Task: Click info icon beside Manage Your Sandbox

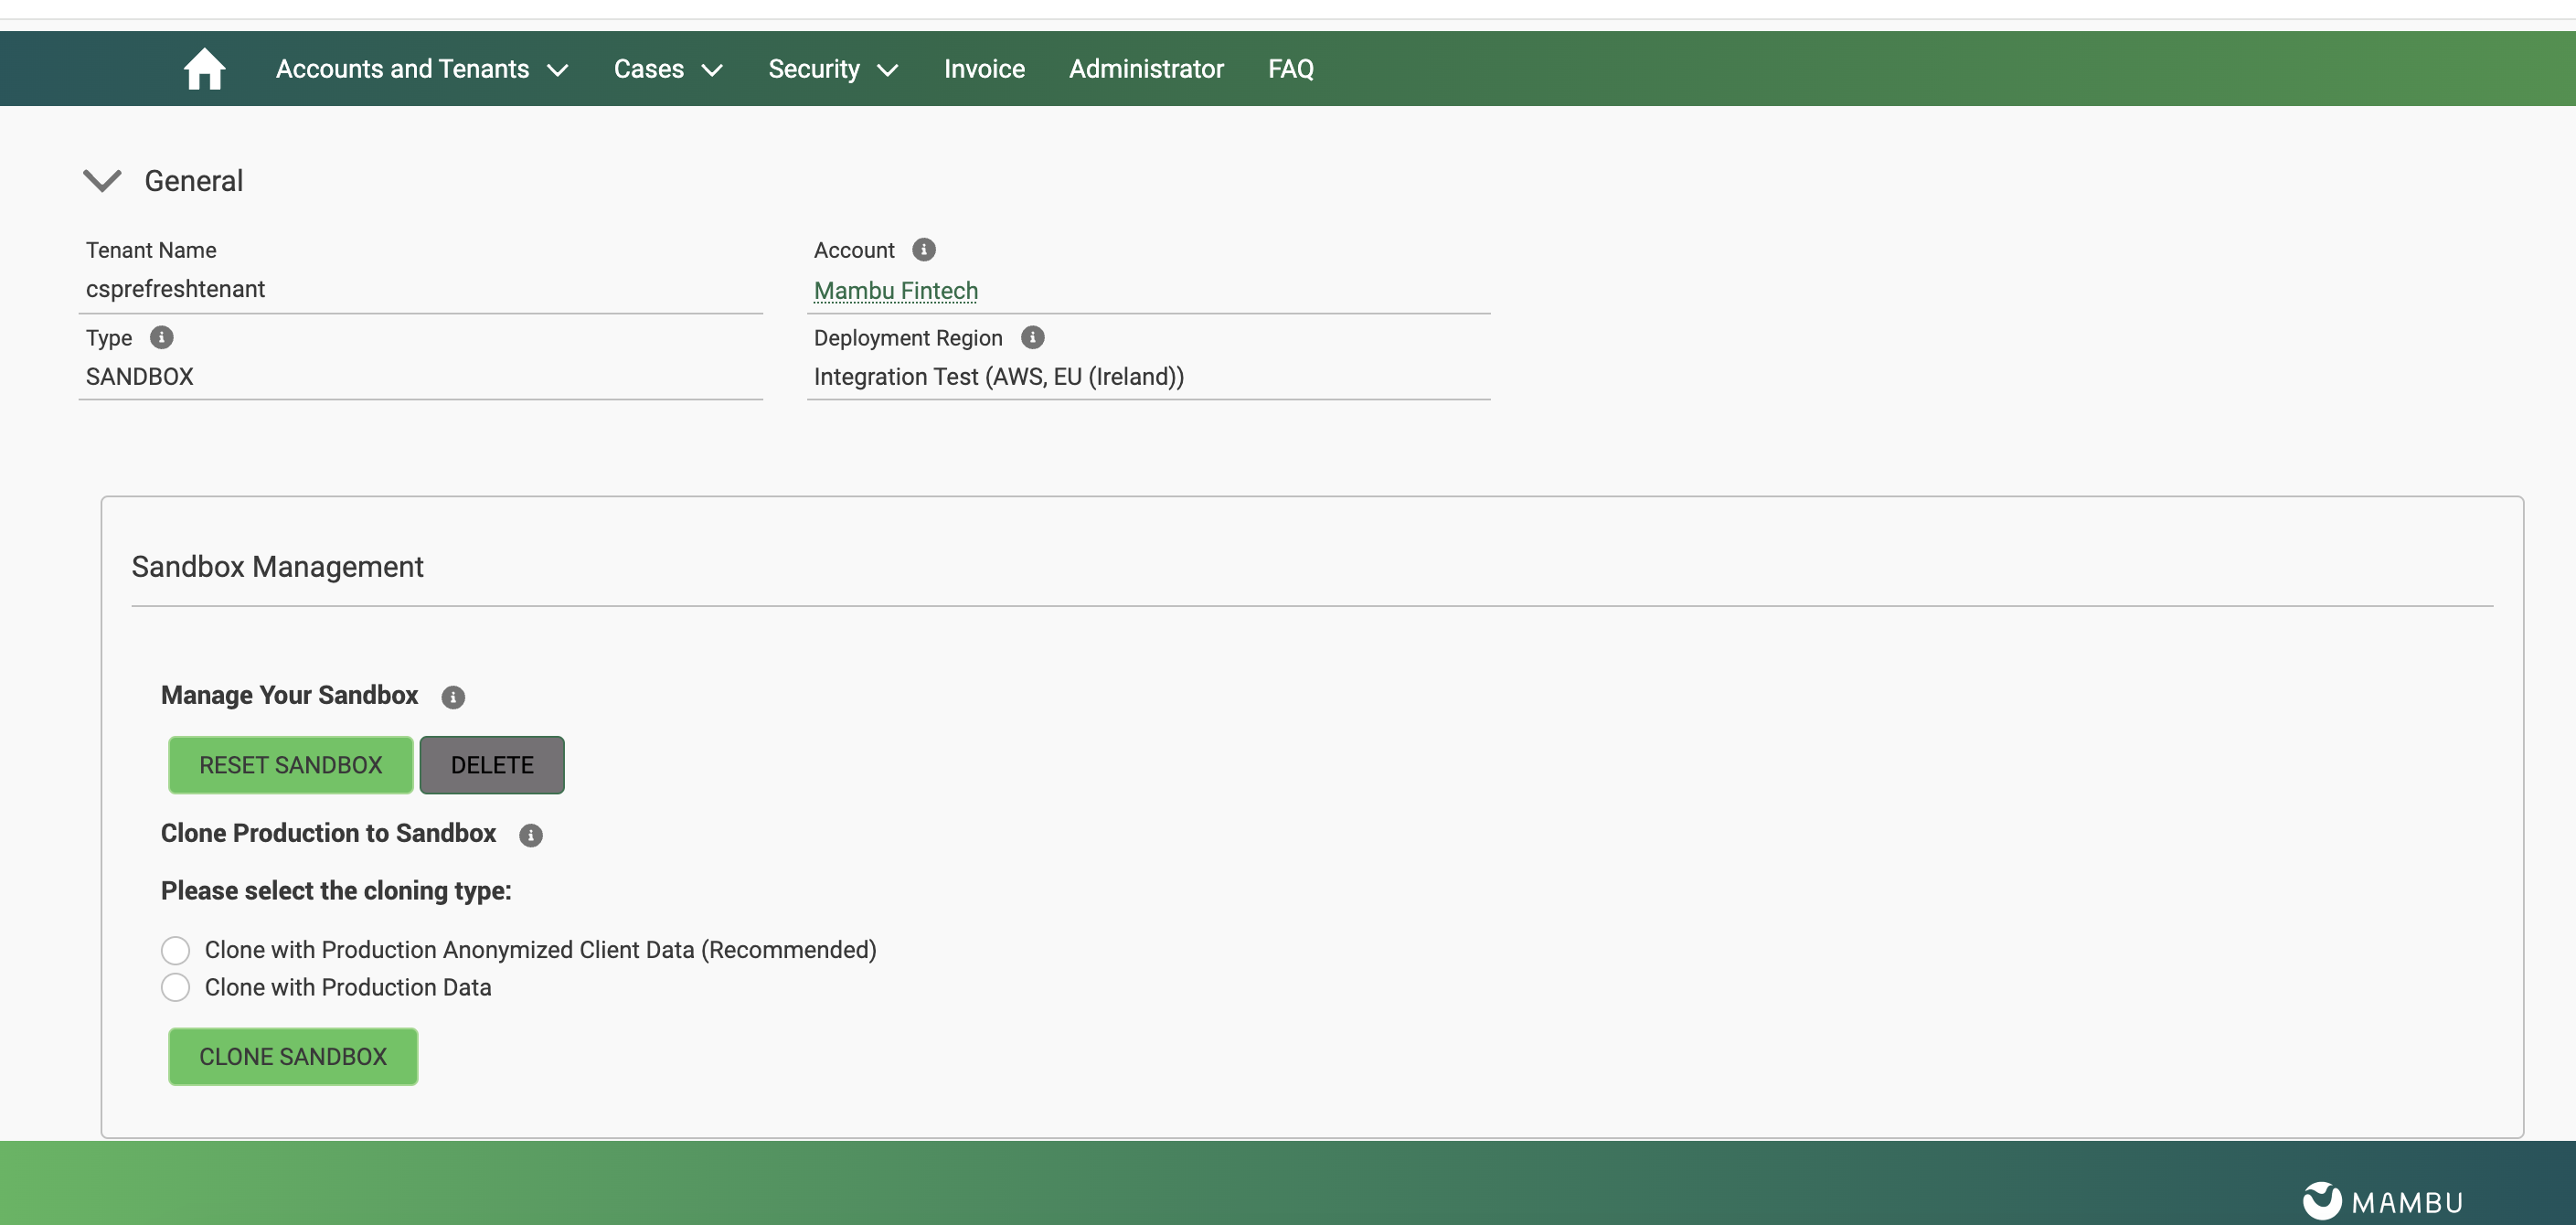Action: pyautogui.click(x=453, y=696)
